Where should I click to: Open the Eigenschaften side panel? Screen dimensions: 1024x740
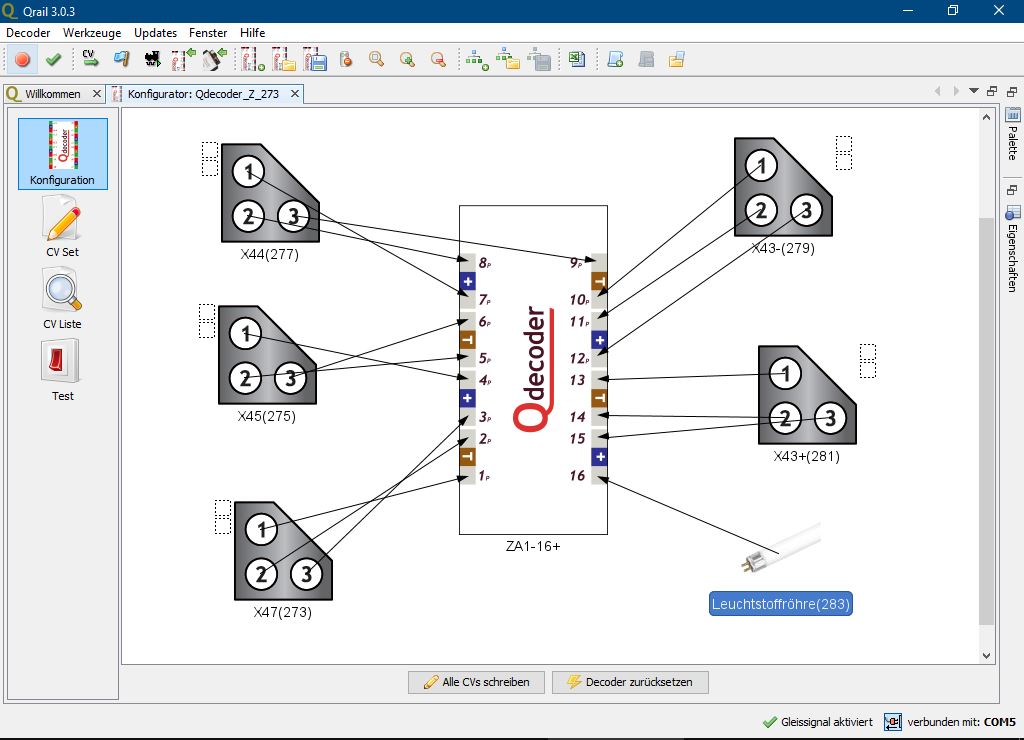coord(1012,250)
